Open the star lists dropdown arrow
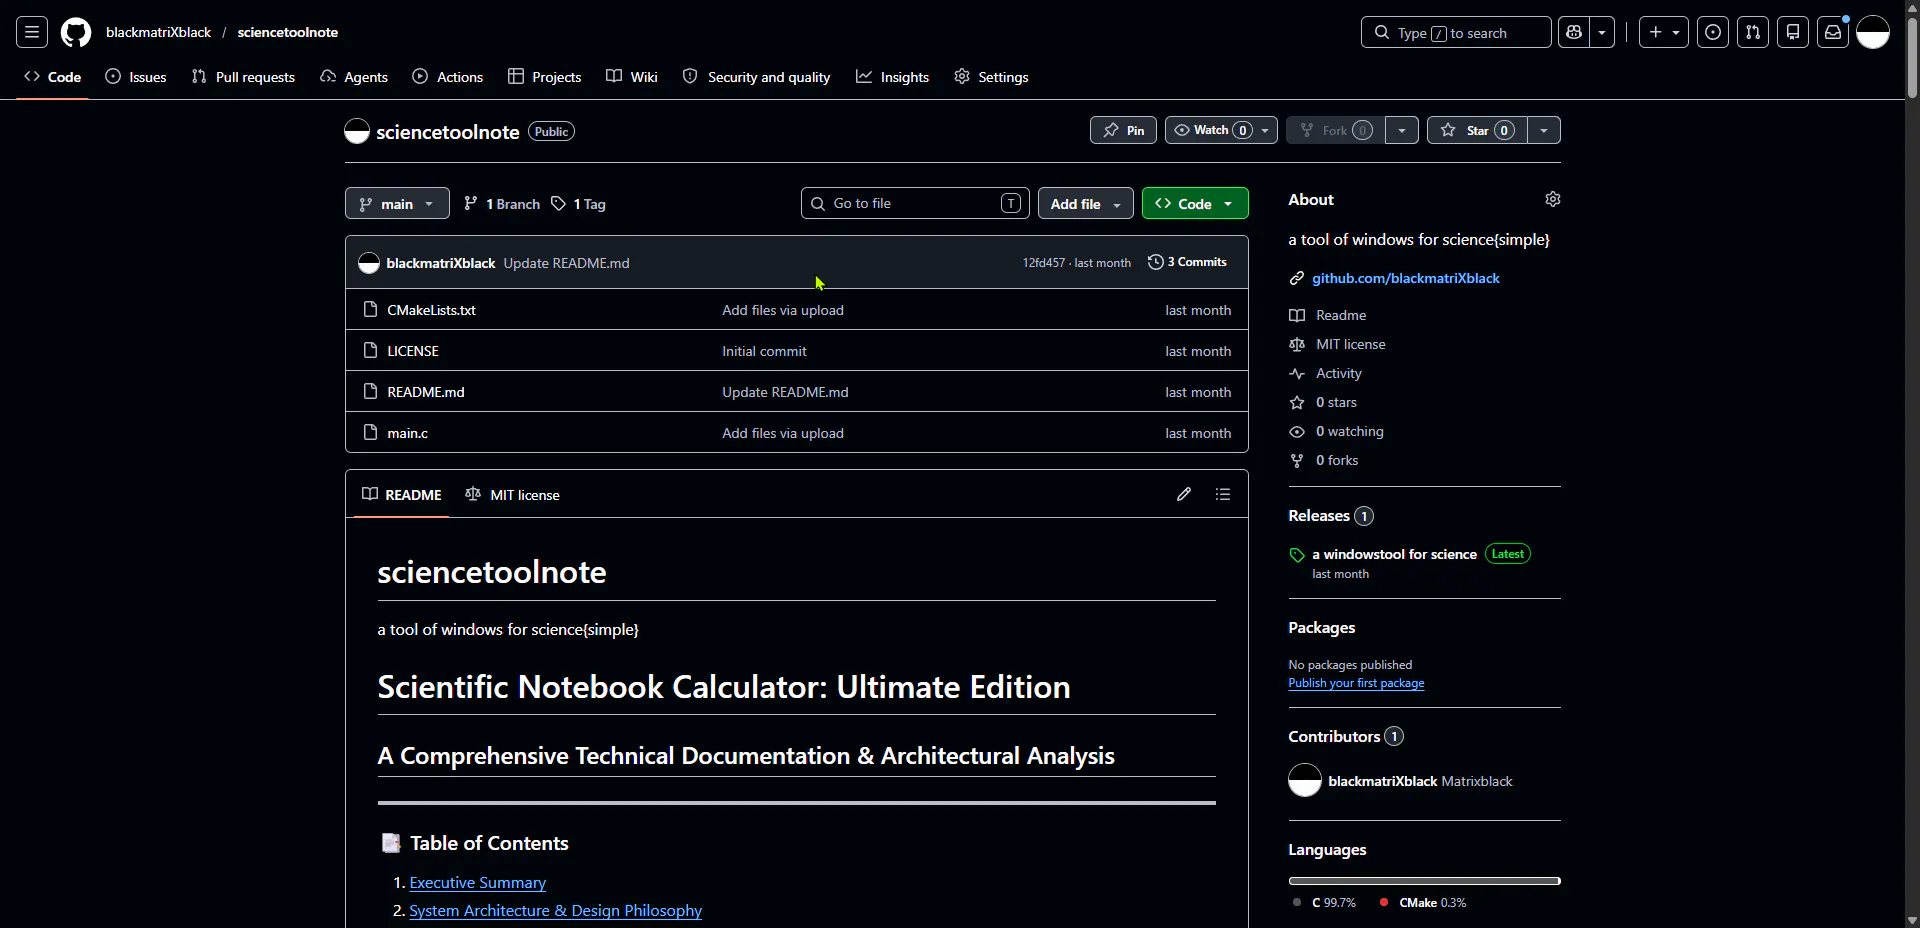 tap(1544, 130)
